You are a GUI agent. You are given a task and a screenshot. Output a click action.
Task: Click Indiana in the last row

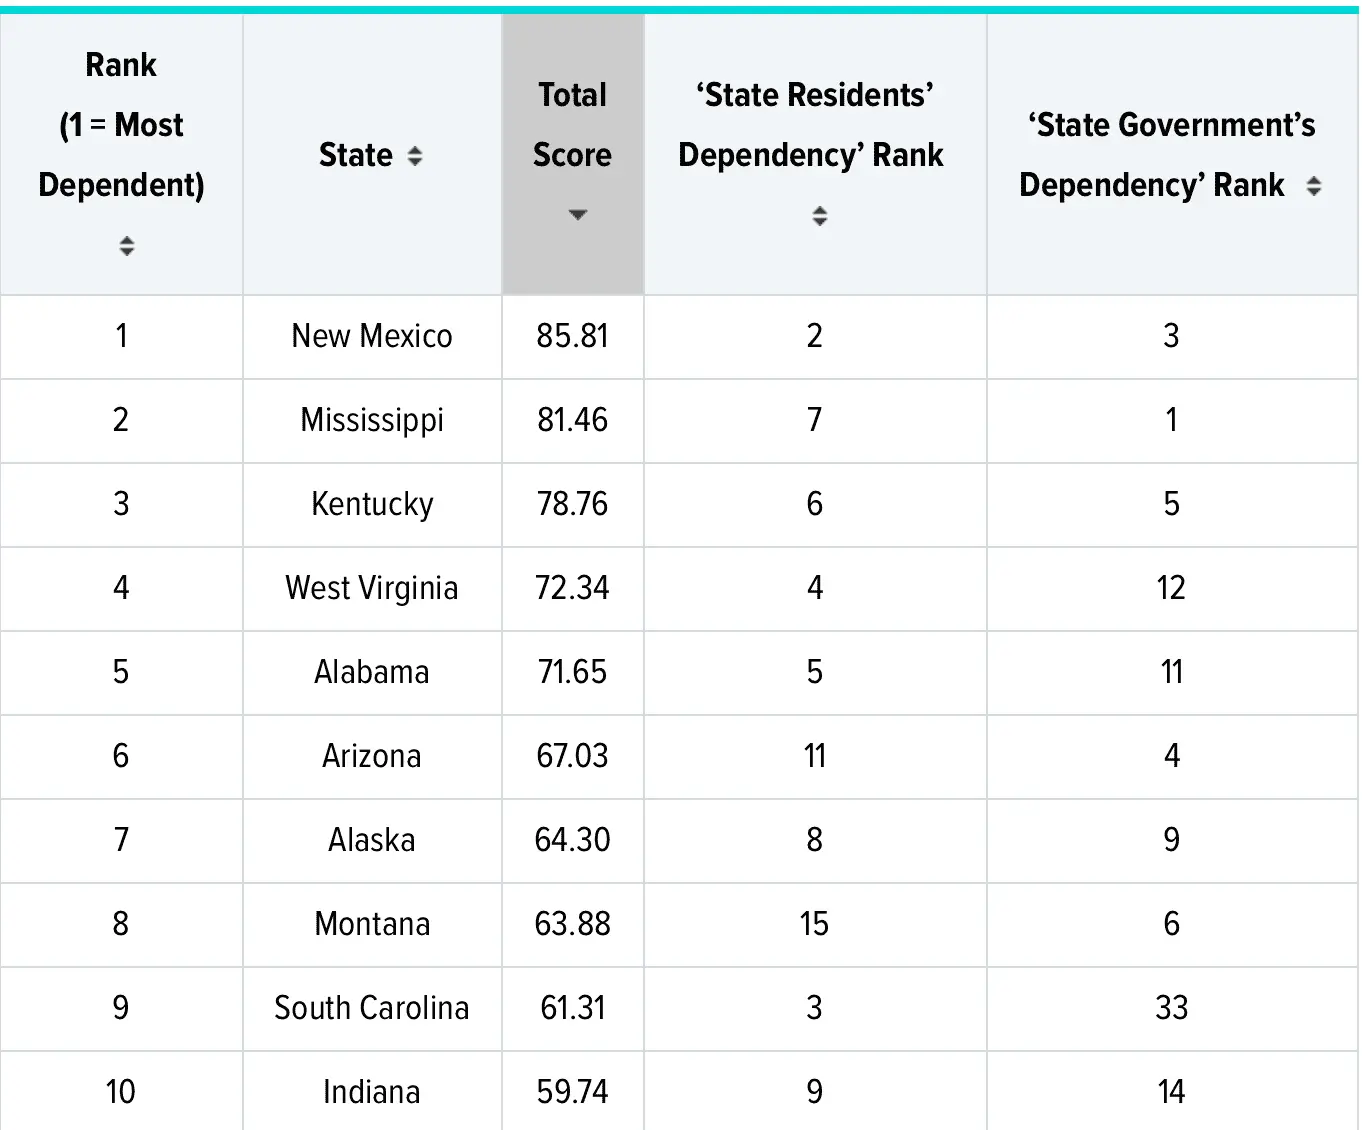[x=371, y=1092]
